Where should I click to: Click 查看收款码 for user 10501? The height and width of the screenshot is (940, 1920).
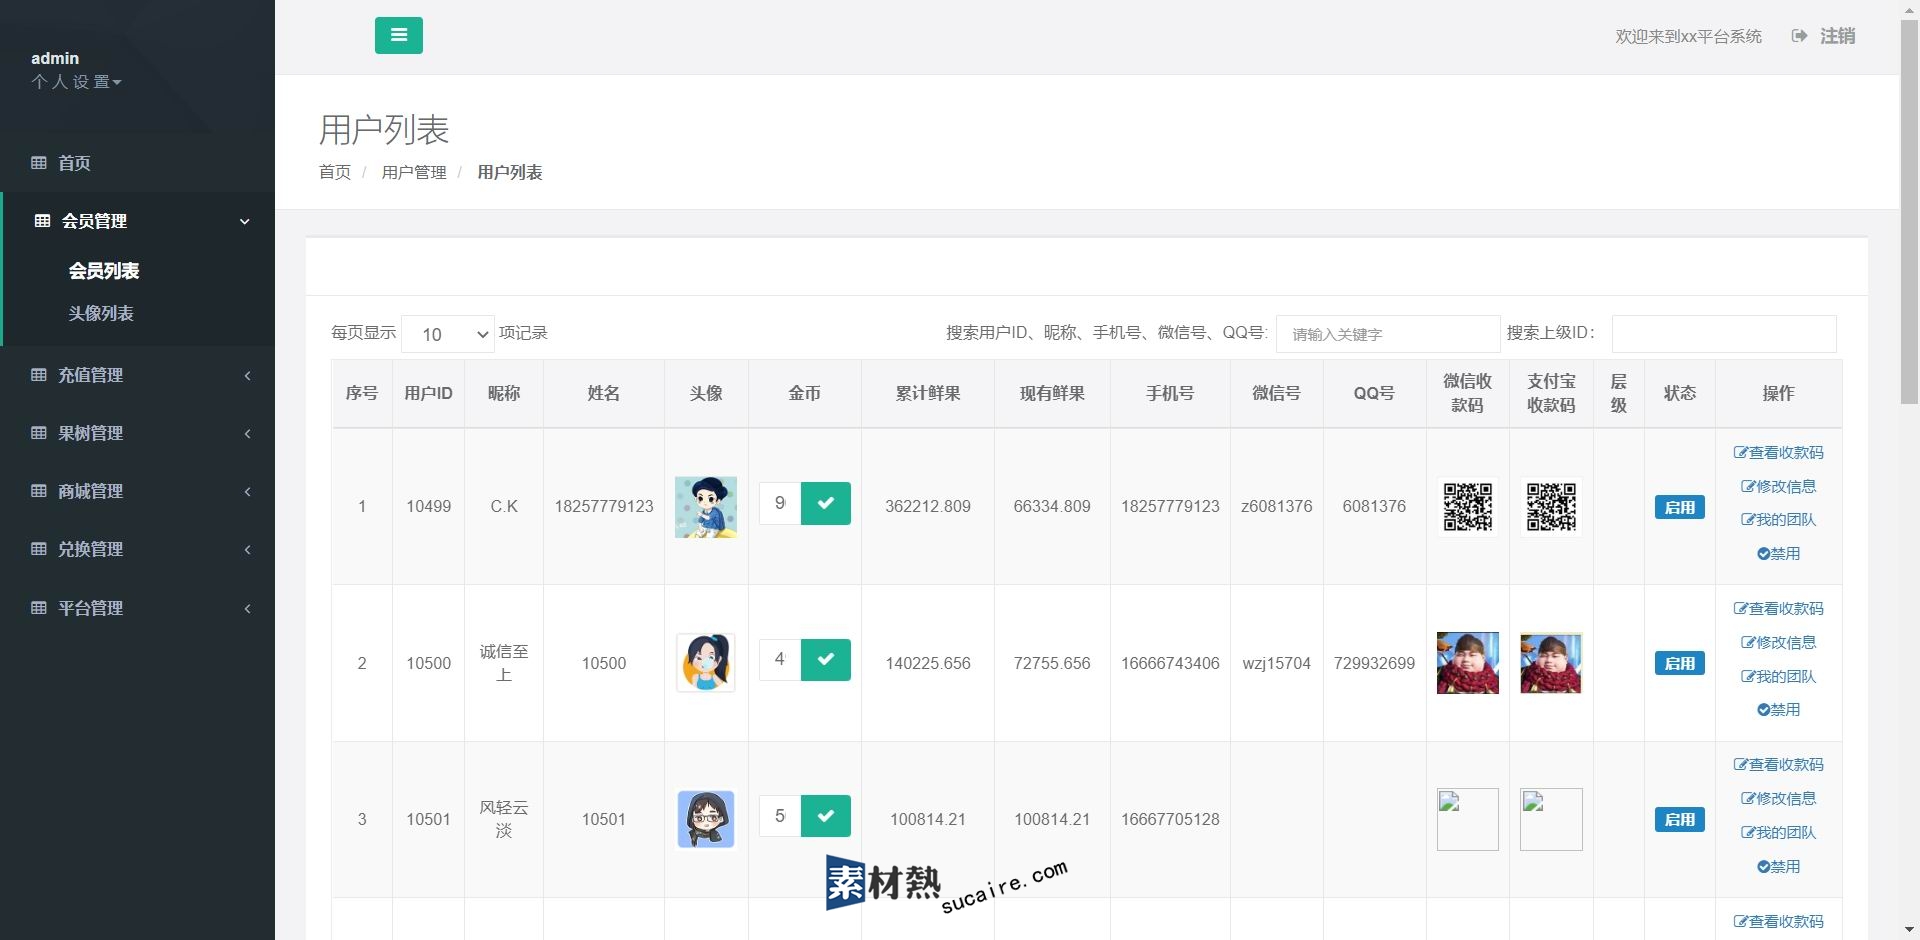1778,764
